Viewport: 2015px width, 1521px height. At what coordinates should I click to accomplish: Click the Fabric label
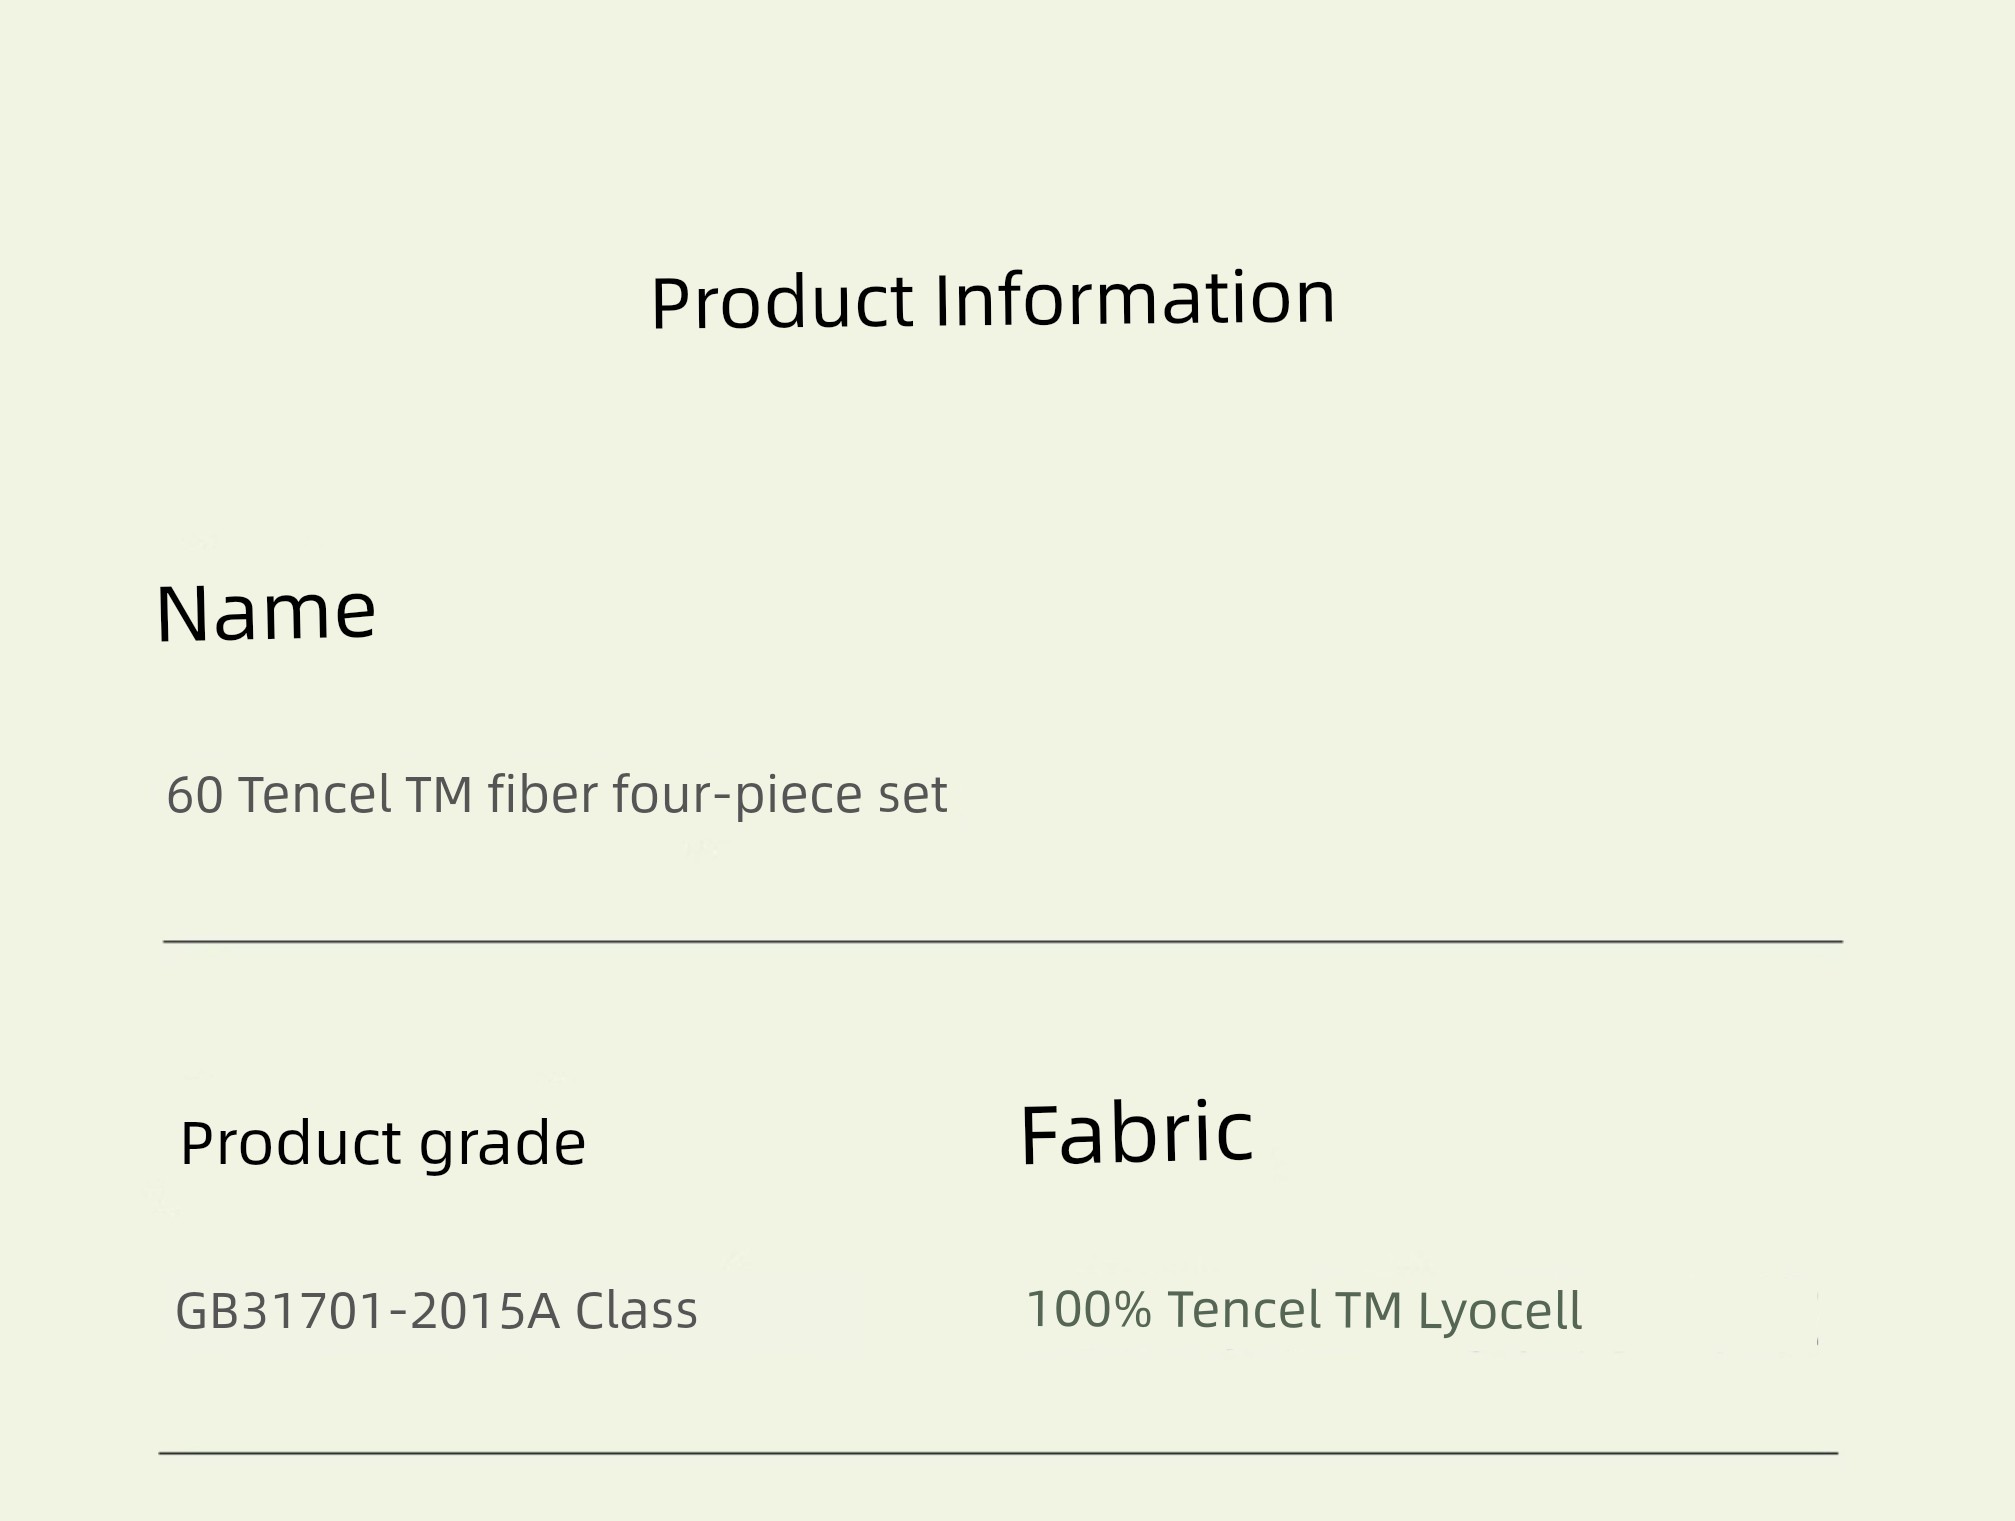pyautogui.click(x=1136, y=1134)
